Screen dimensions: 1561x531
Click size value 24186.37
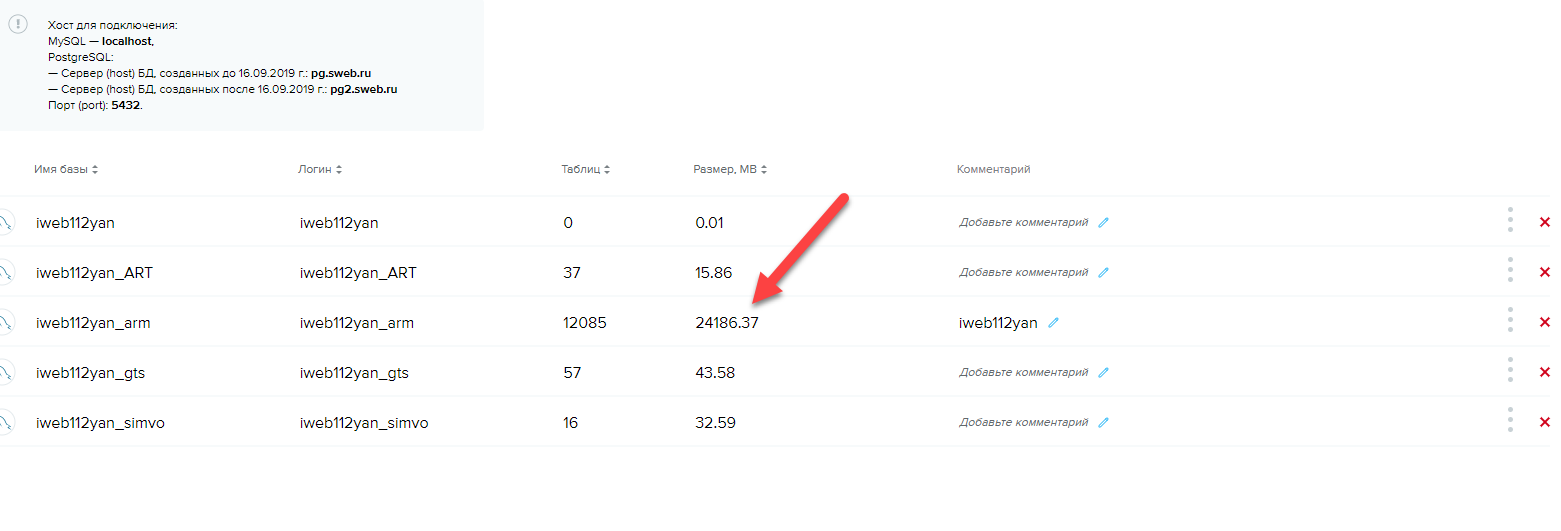point(727,322)
